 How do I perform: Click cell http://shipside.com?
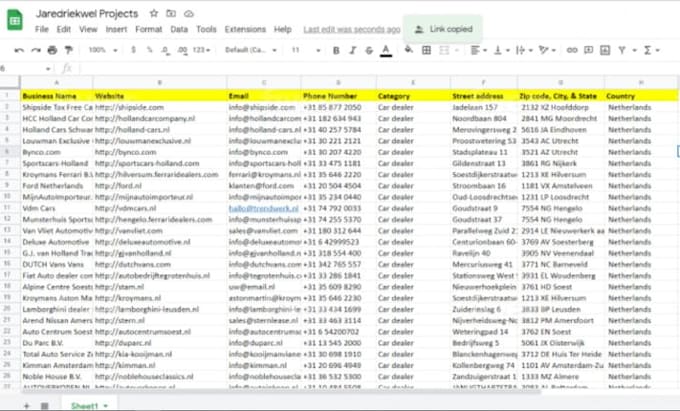pos(160,107)
